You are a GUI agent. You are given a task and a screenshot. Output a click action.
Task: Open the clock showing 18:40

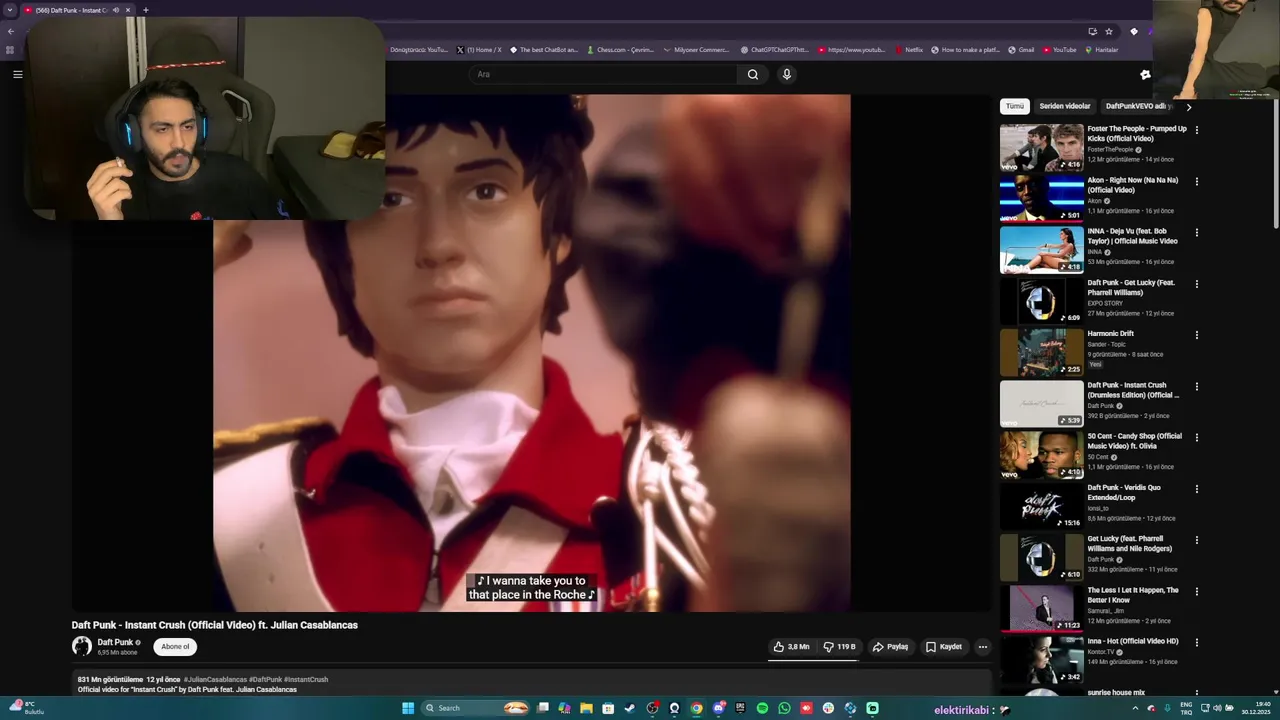pos(1255,708)
